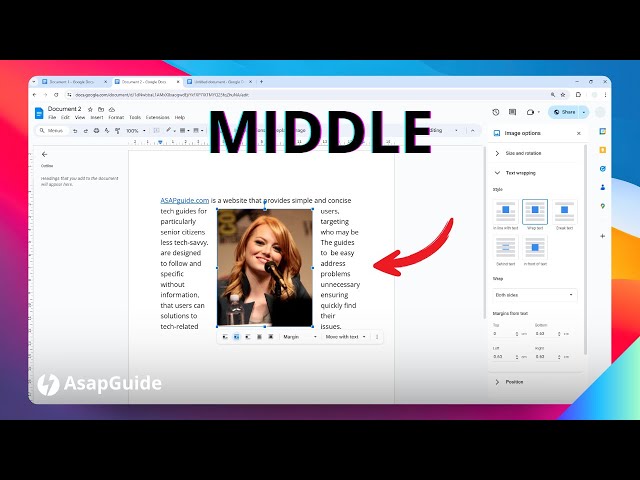Select the paint format tool
The height and width of the screenshot is (480, 640).
(x=118, y=131)
